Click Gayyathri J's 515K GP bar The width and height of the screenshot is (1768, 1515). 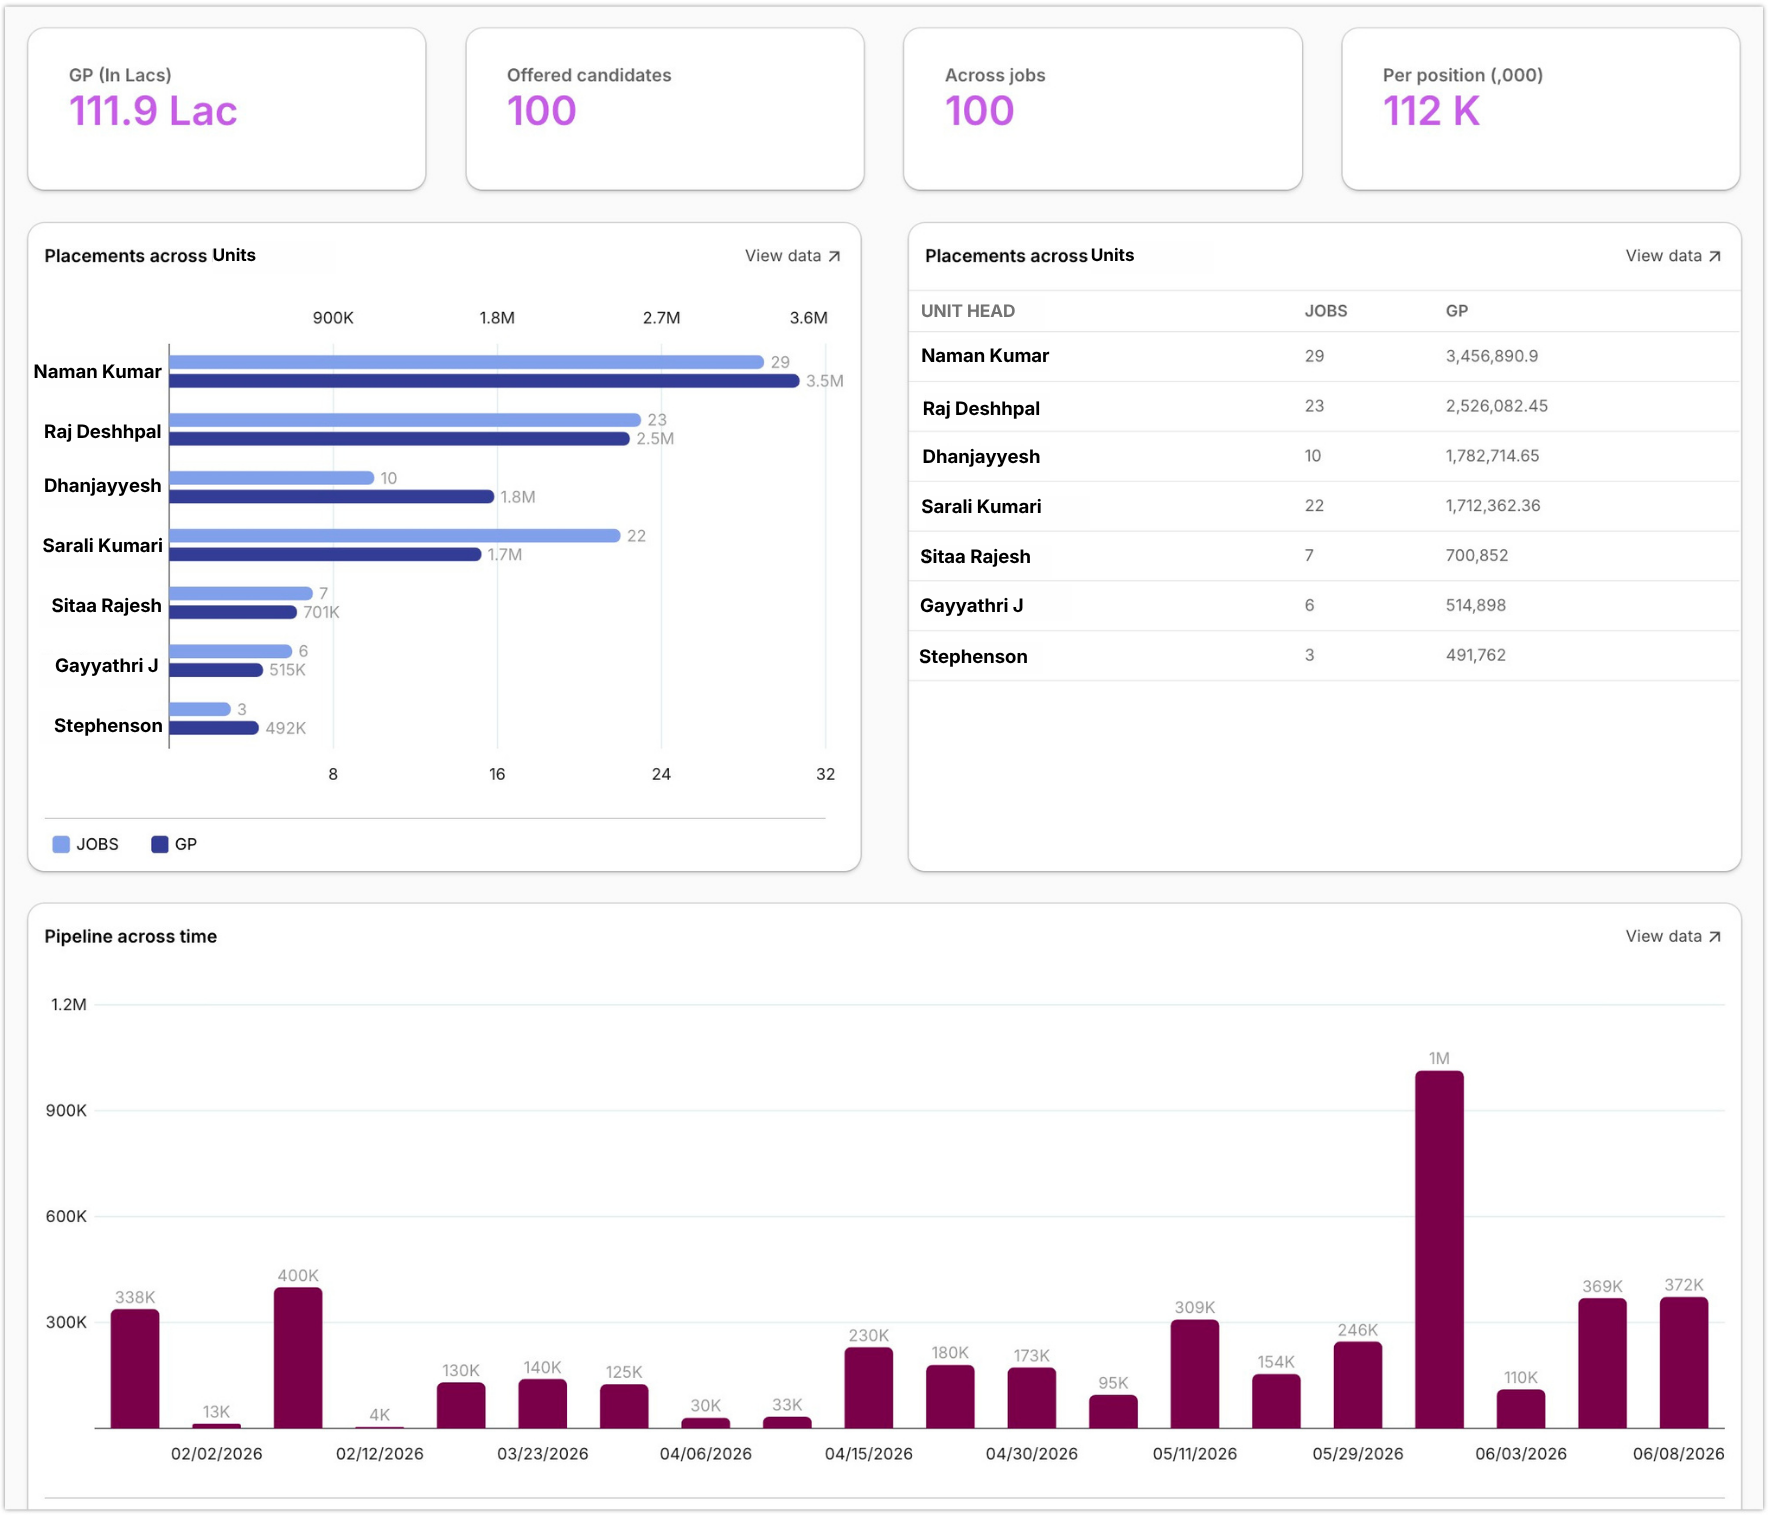pos(216,670)
